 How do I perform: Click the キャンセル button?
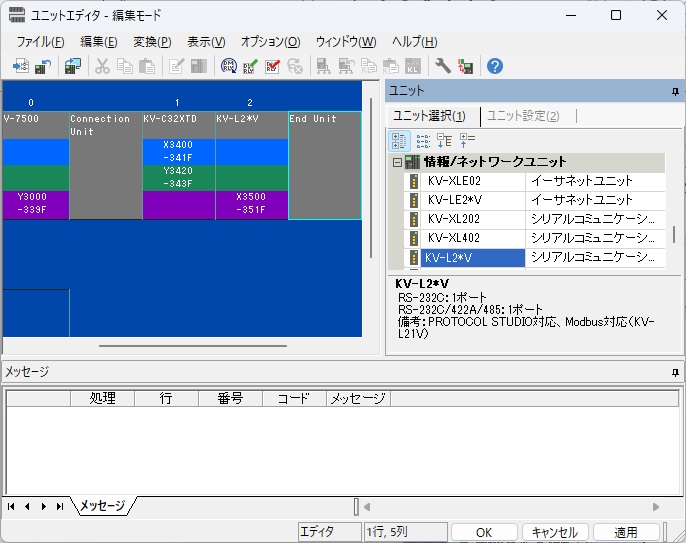554,532
